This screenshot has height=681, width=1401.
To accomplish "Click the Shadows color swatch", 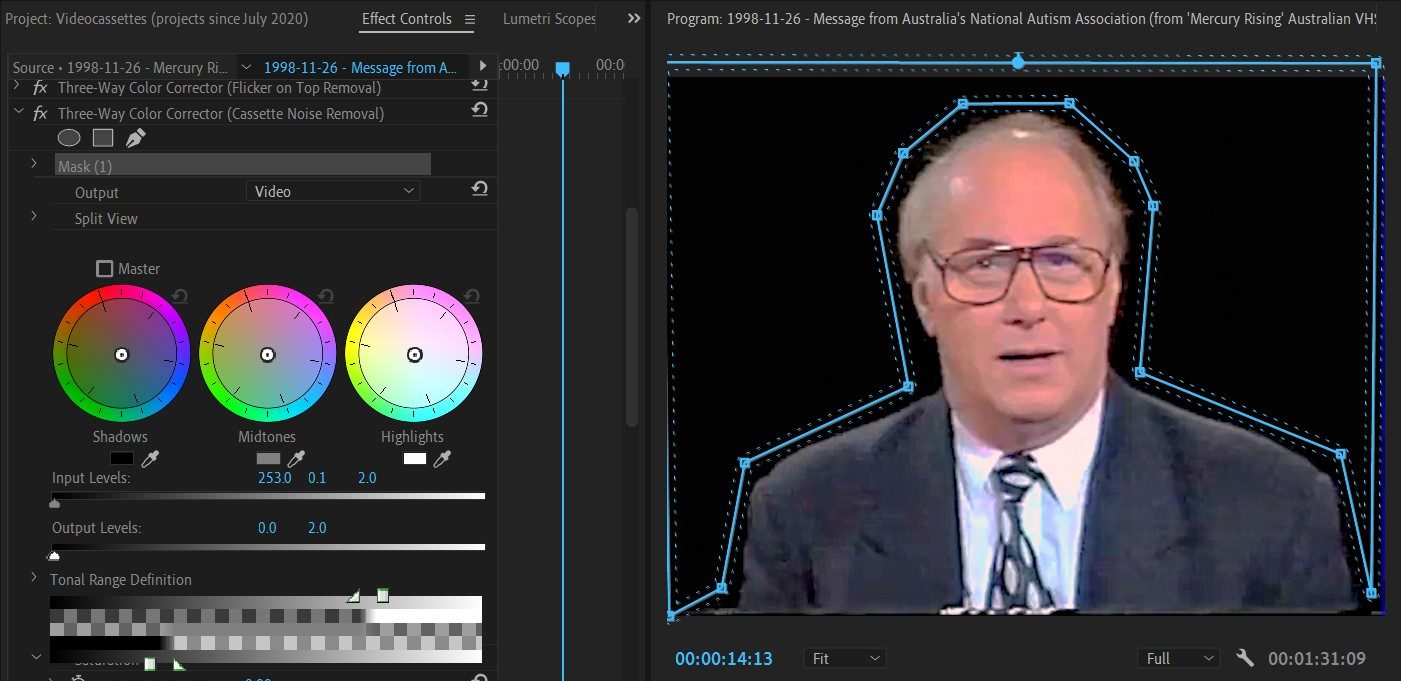I will pos(121,459).
